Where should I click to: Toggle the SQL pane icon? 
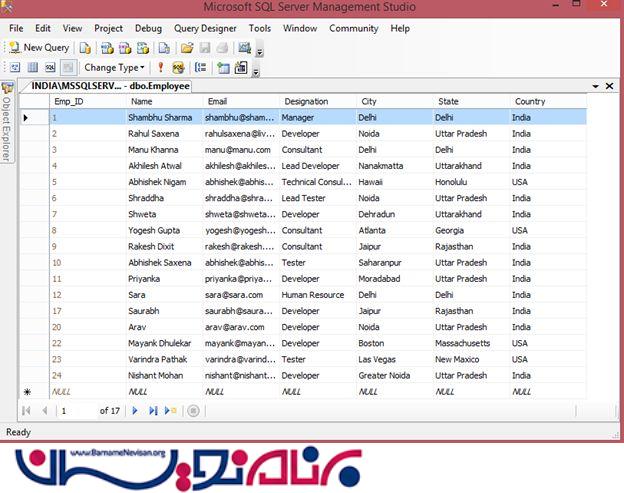point(49,68)
